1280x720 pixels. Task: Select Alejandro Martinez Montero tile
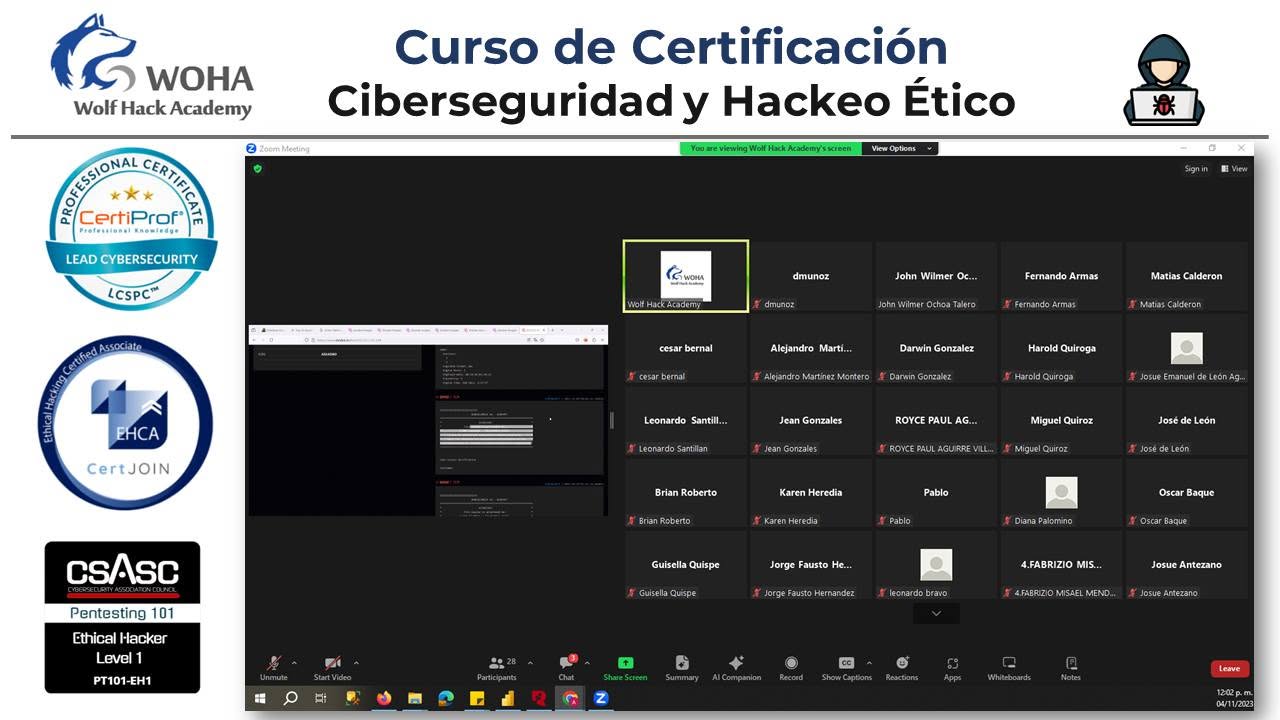(x=811, y=348)
